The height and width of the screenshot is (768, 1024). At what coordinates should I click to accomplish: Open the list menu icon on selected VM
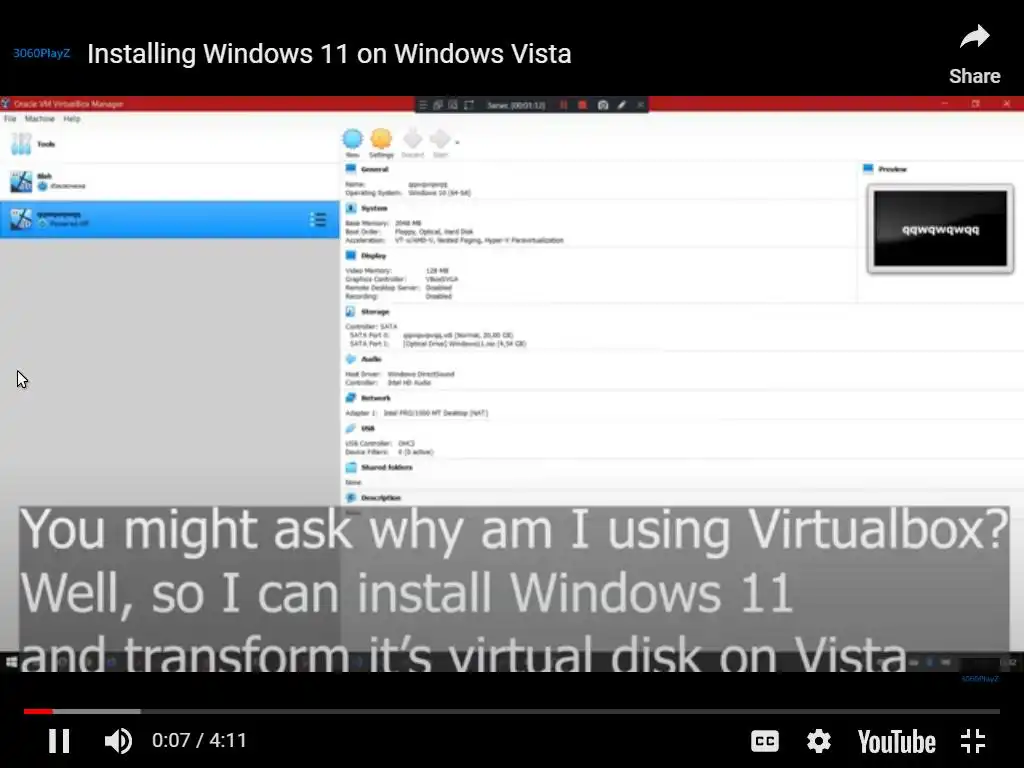[x=317, y=219]
